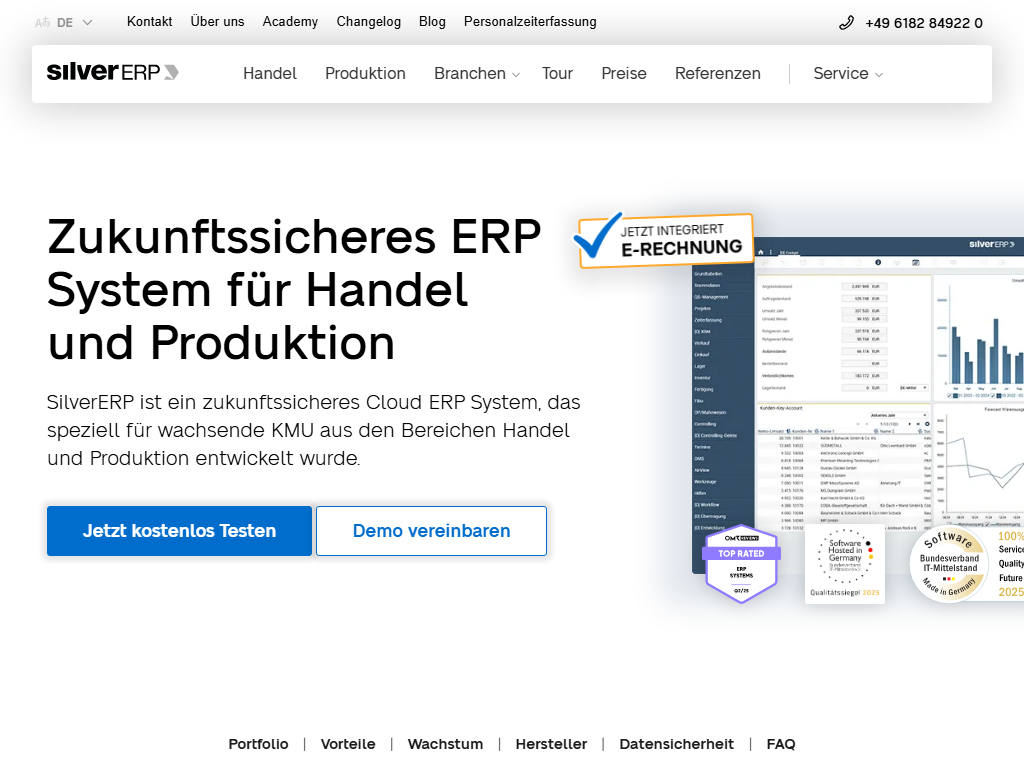Viewport: 1024px width, 768px height.
Task: Expand the Branchen menu chevron
Action: click(516, 75)
